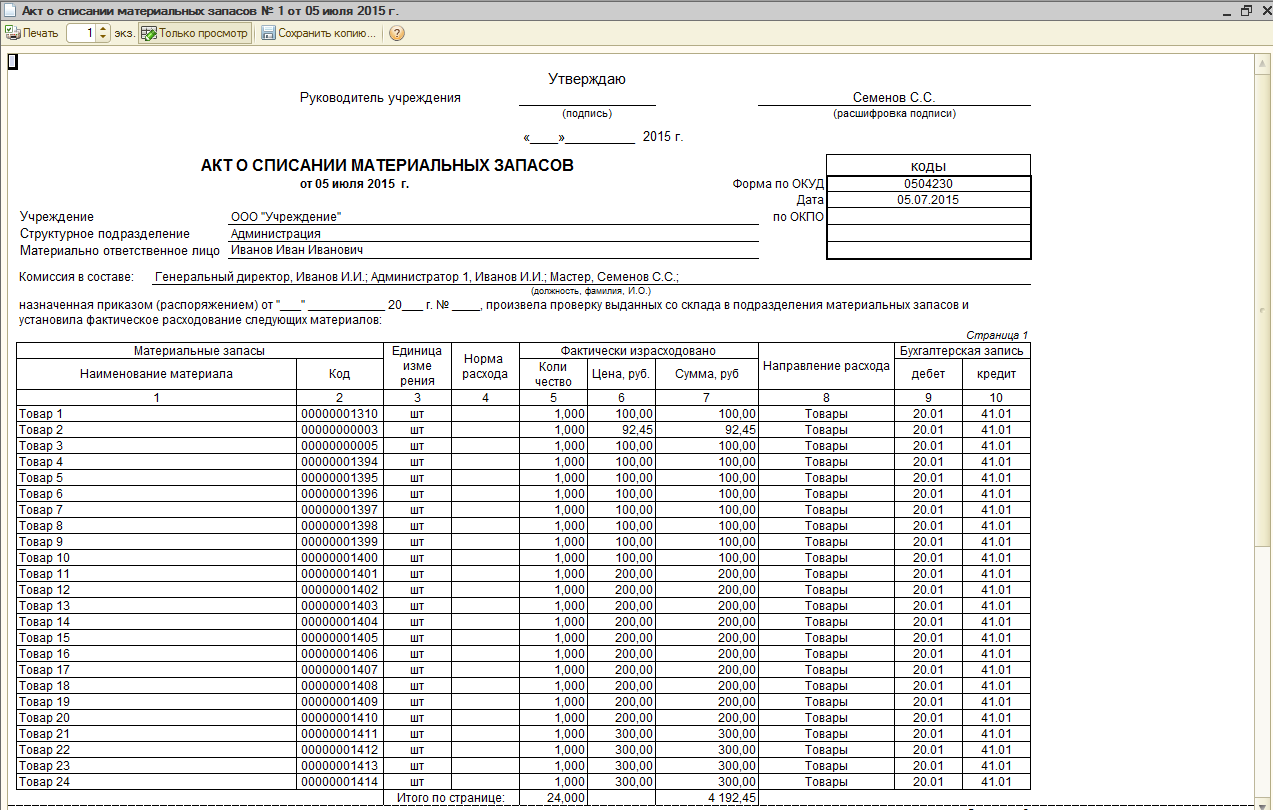Viewport: 1273px width, 810px height.
Task: Click the Норма расхода column header
Action: [485, 366]
